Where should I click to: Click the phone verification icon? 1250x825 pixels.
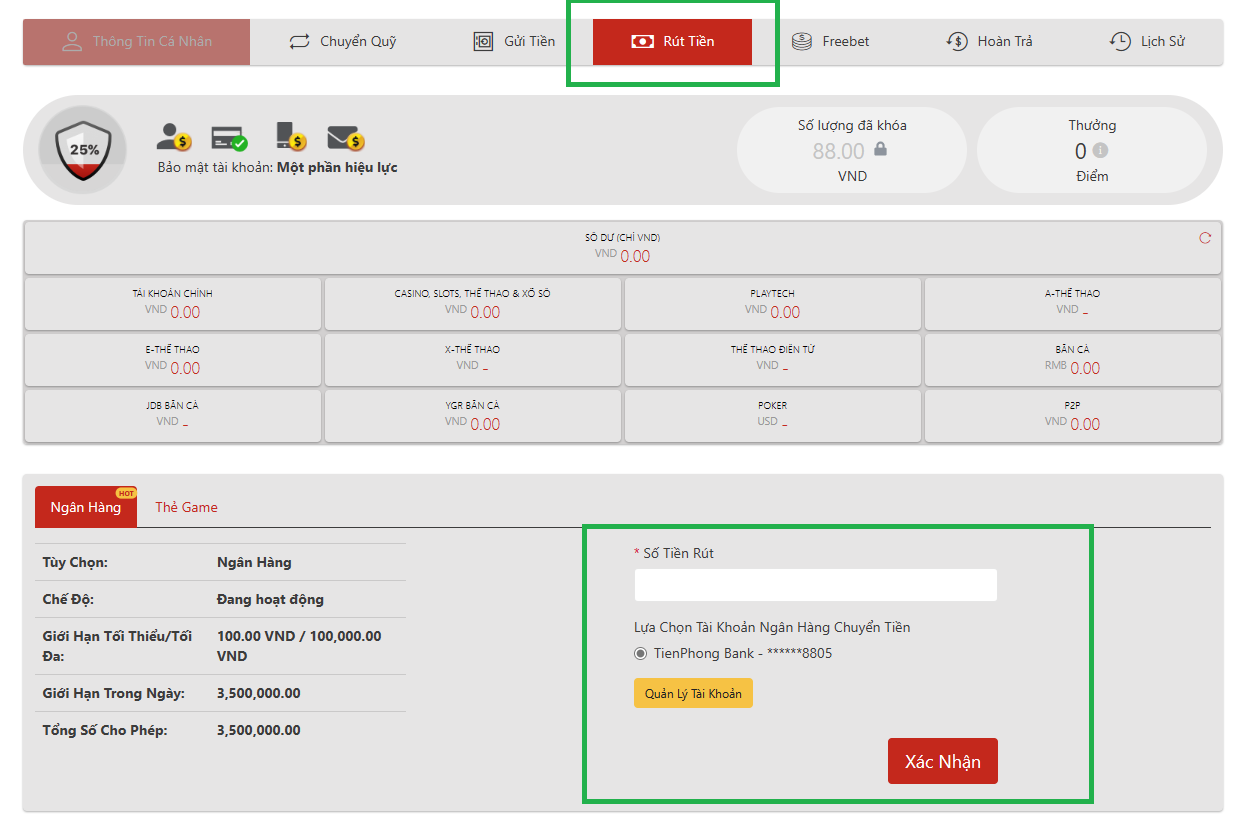click(290, 137)
